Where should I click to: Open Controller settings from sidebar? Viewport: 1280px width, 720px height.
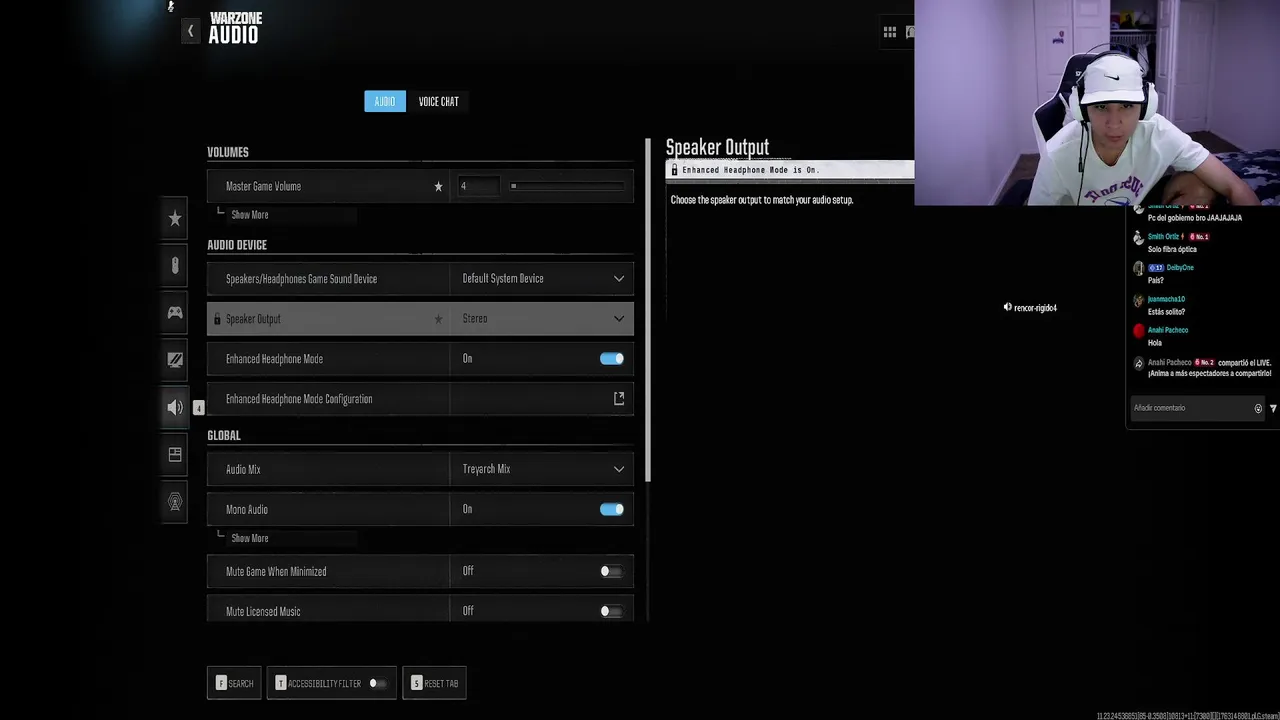coord(175,312)
